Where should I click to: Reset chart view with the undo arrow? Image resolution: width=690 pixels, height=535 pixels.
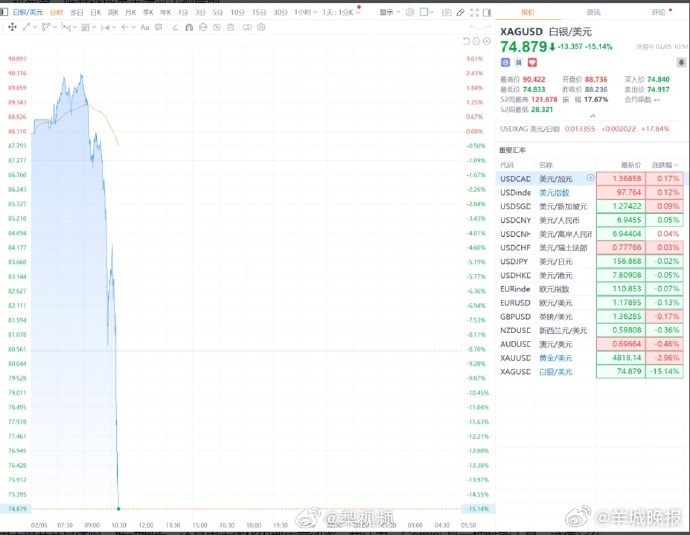click(x=466, y=41)
